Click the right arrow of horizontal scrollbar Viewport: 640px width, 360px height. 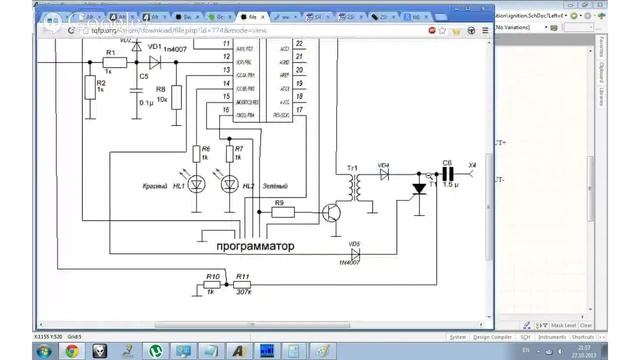(x=481, y=325)
